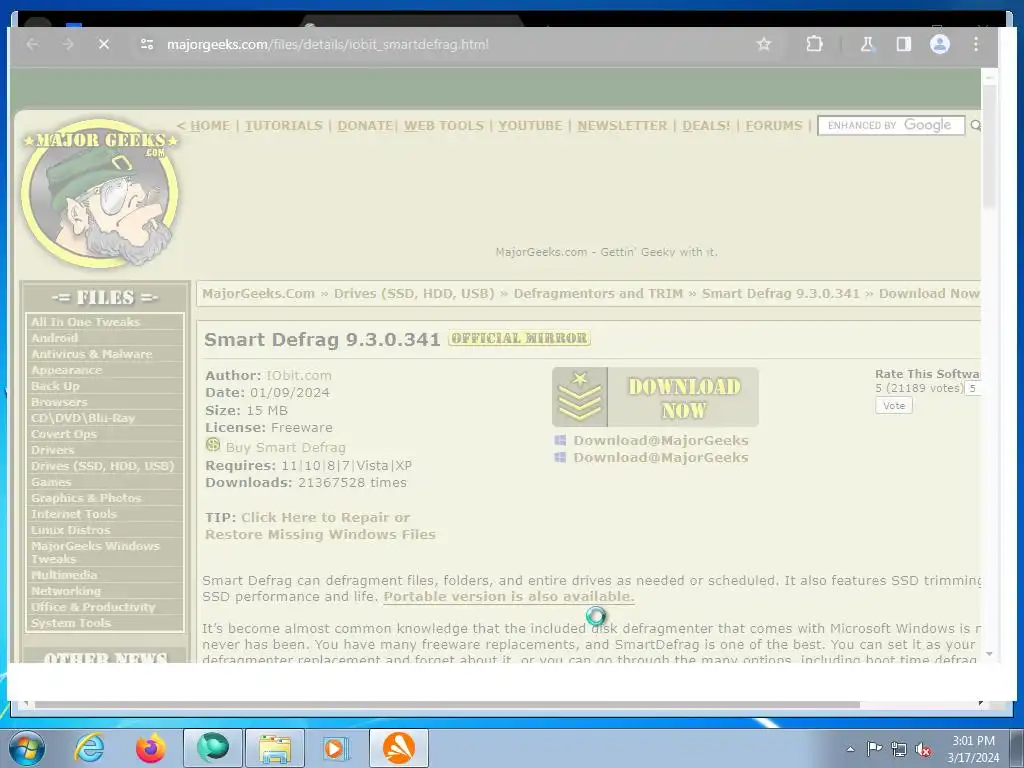Open the file explorer taskbar icon
The image size is (1024, 768).
point(275,748)
